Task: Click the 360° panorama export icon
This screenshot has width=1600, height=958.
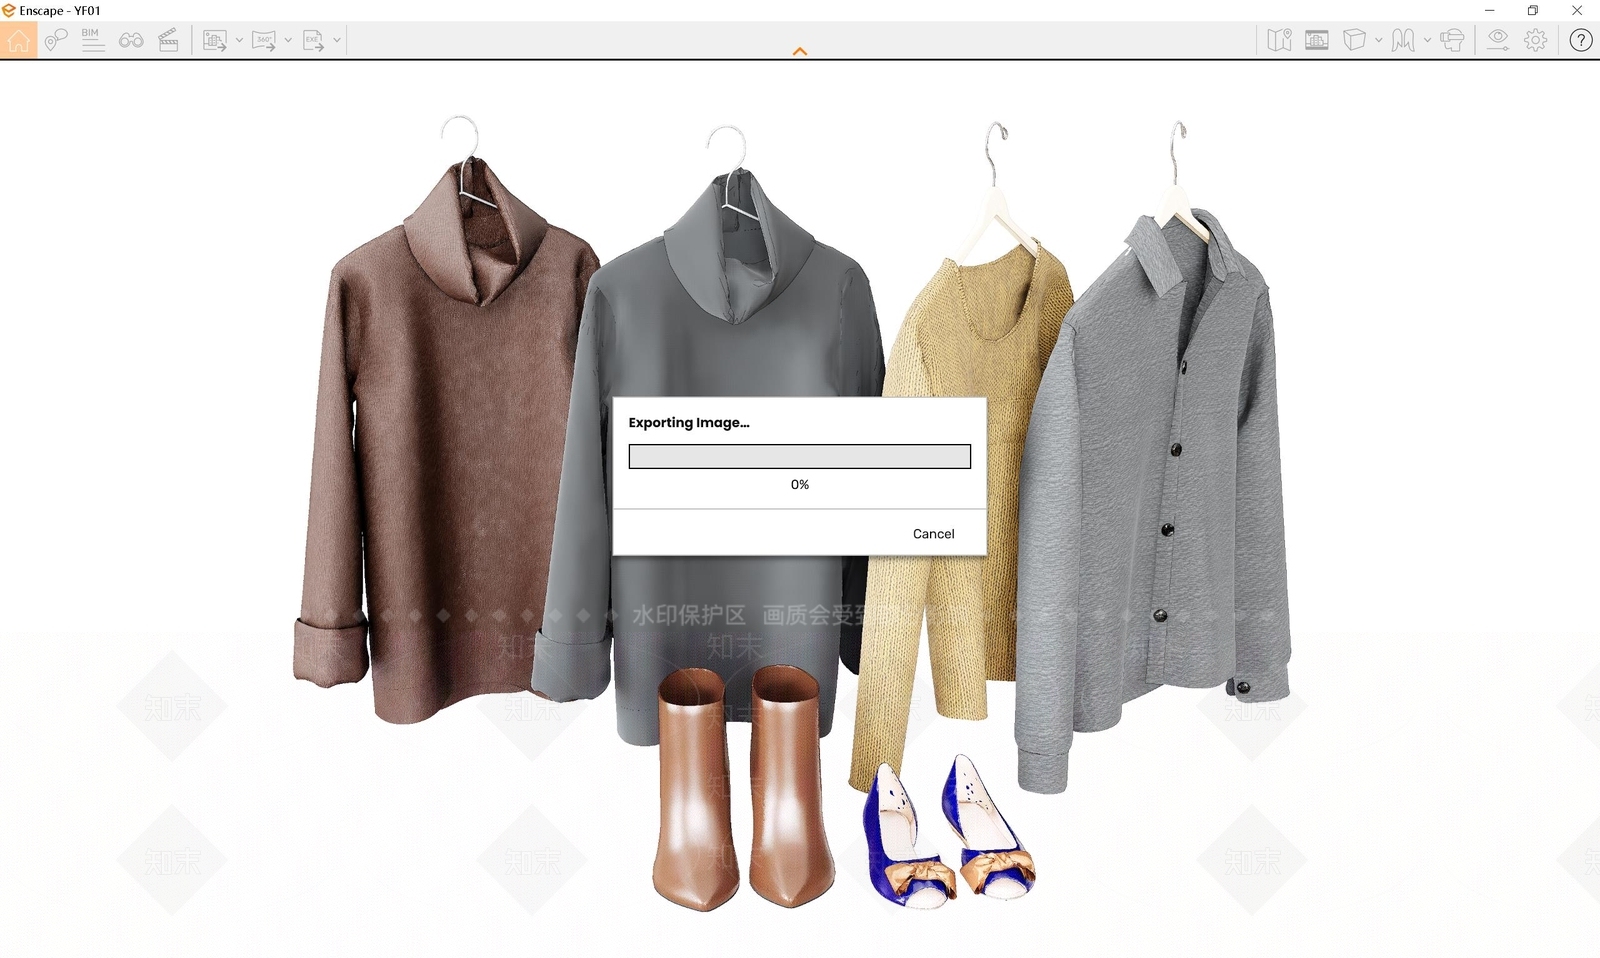Action: click(264, 40)
